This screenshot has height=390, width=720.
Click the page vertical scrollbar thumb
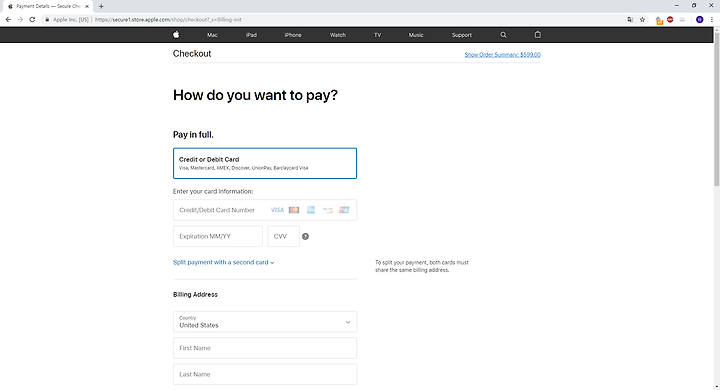click(716, 109)
